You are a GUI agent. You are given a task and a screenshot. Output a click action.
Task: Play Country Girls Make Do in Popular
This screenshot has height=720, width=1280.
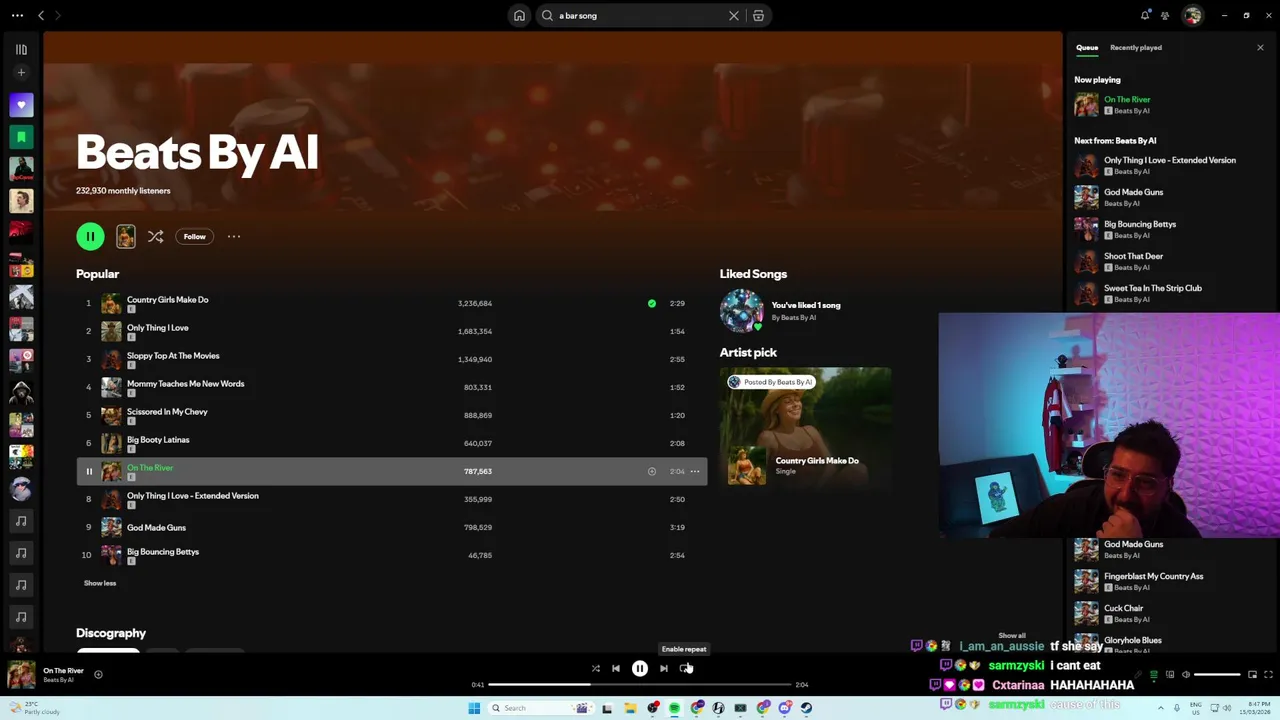tap(391, 303)
